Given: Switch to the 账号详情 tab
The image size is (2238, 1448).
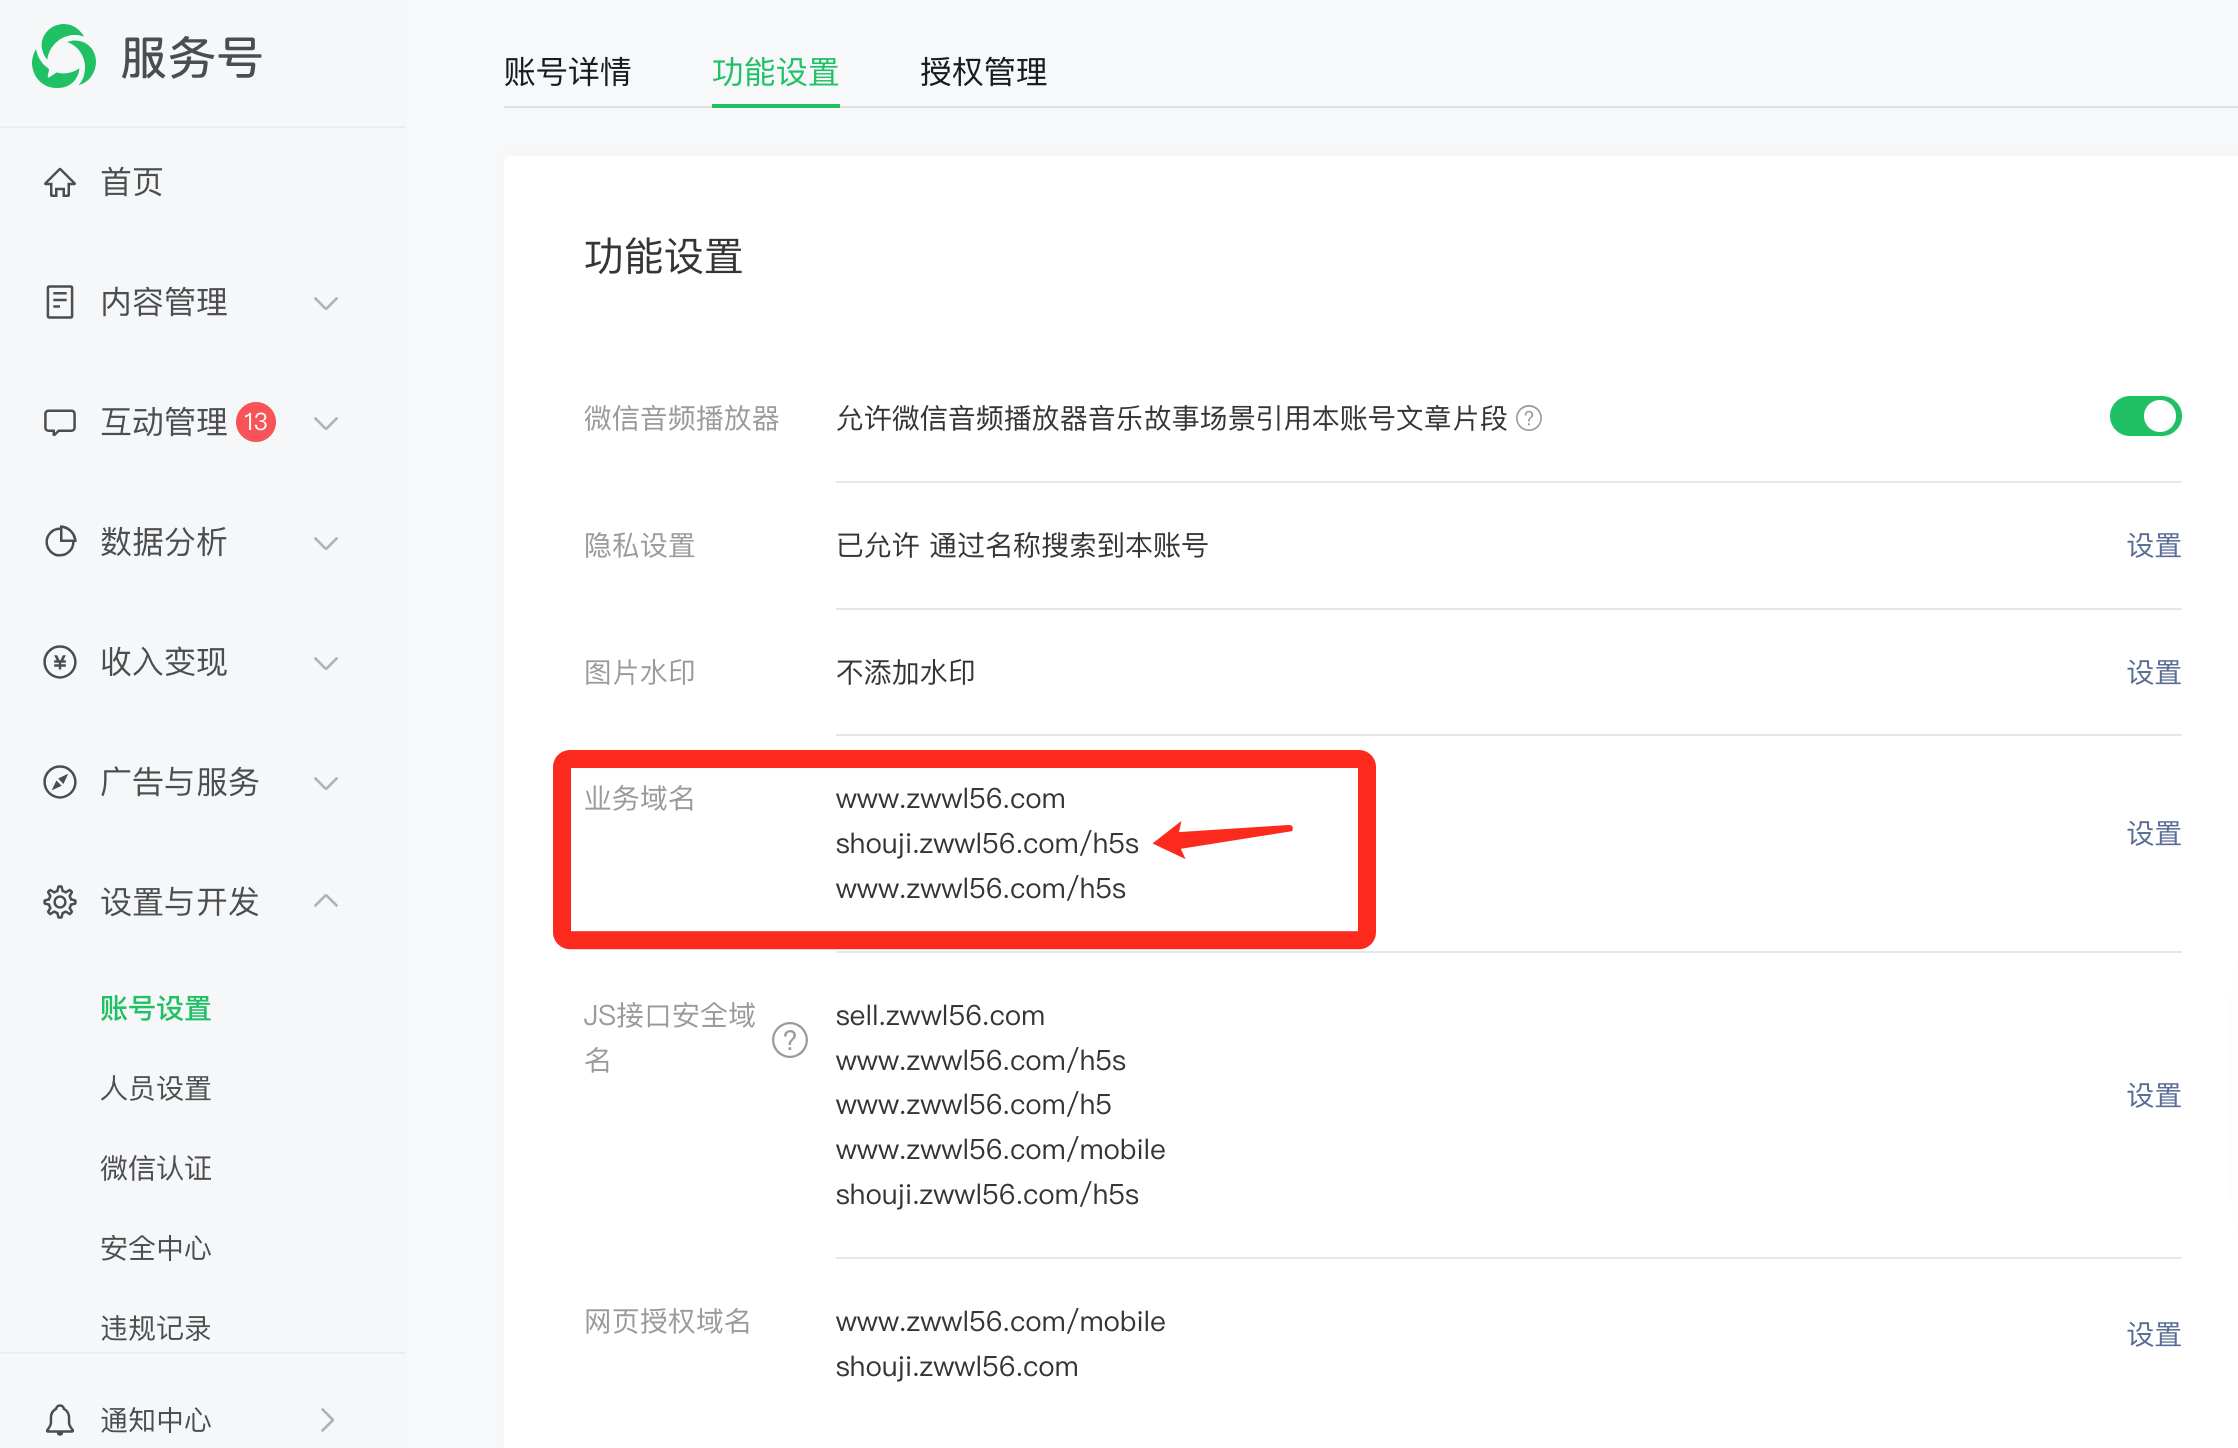Looking at the screenshot, I should coord(567,72).
